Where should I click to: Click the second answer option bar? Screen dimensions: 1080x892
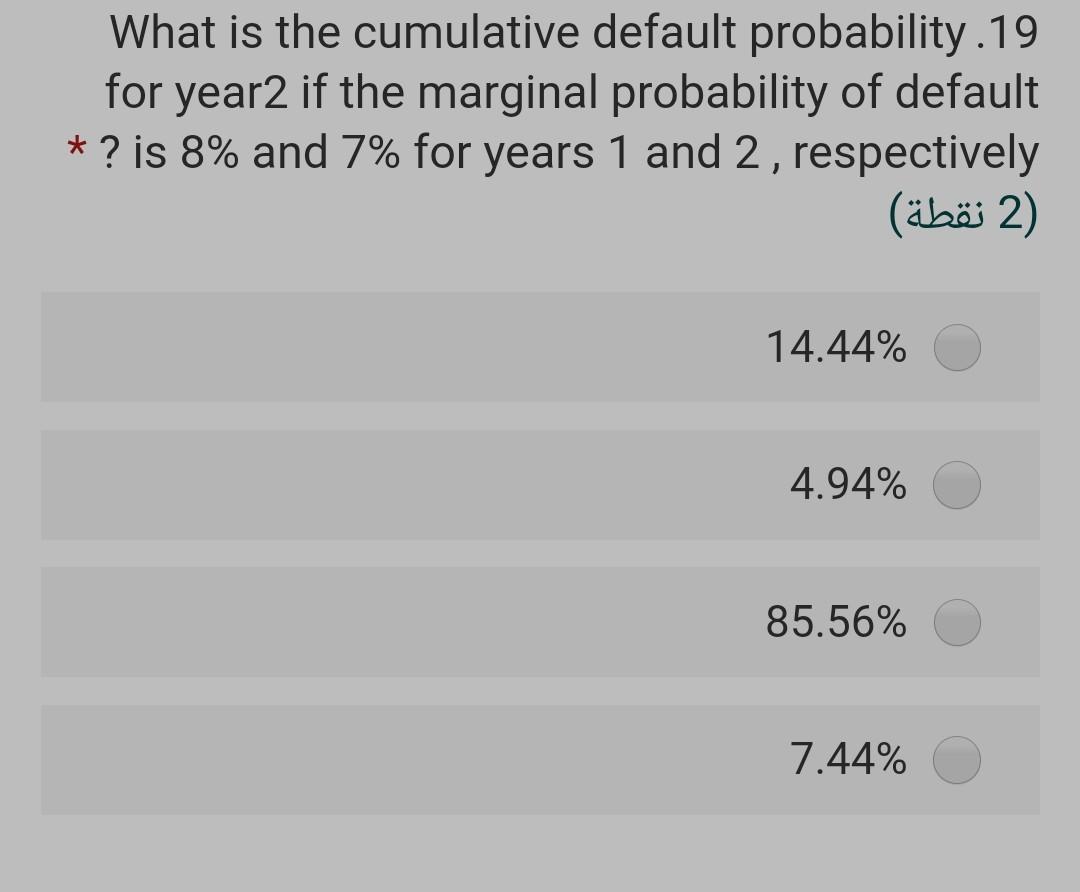tap(540, 485)
